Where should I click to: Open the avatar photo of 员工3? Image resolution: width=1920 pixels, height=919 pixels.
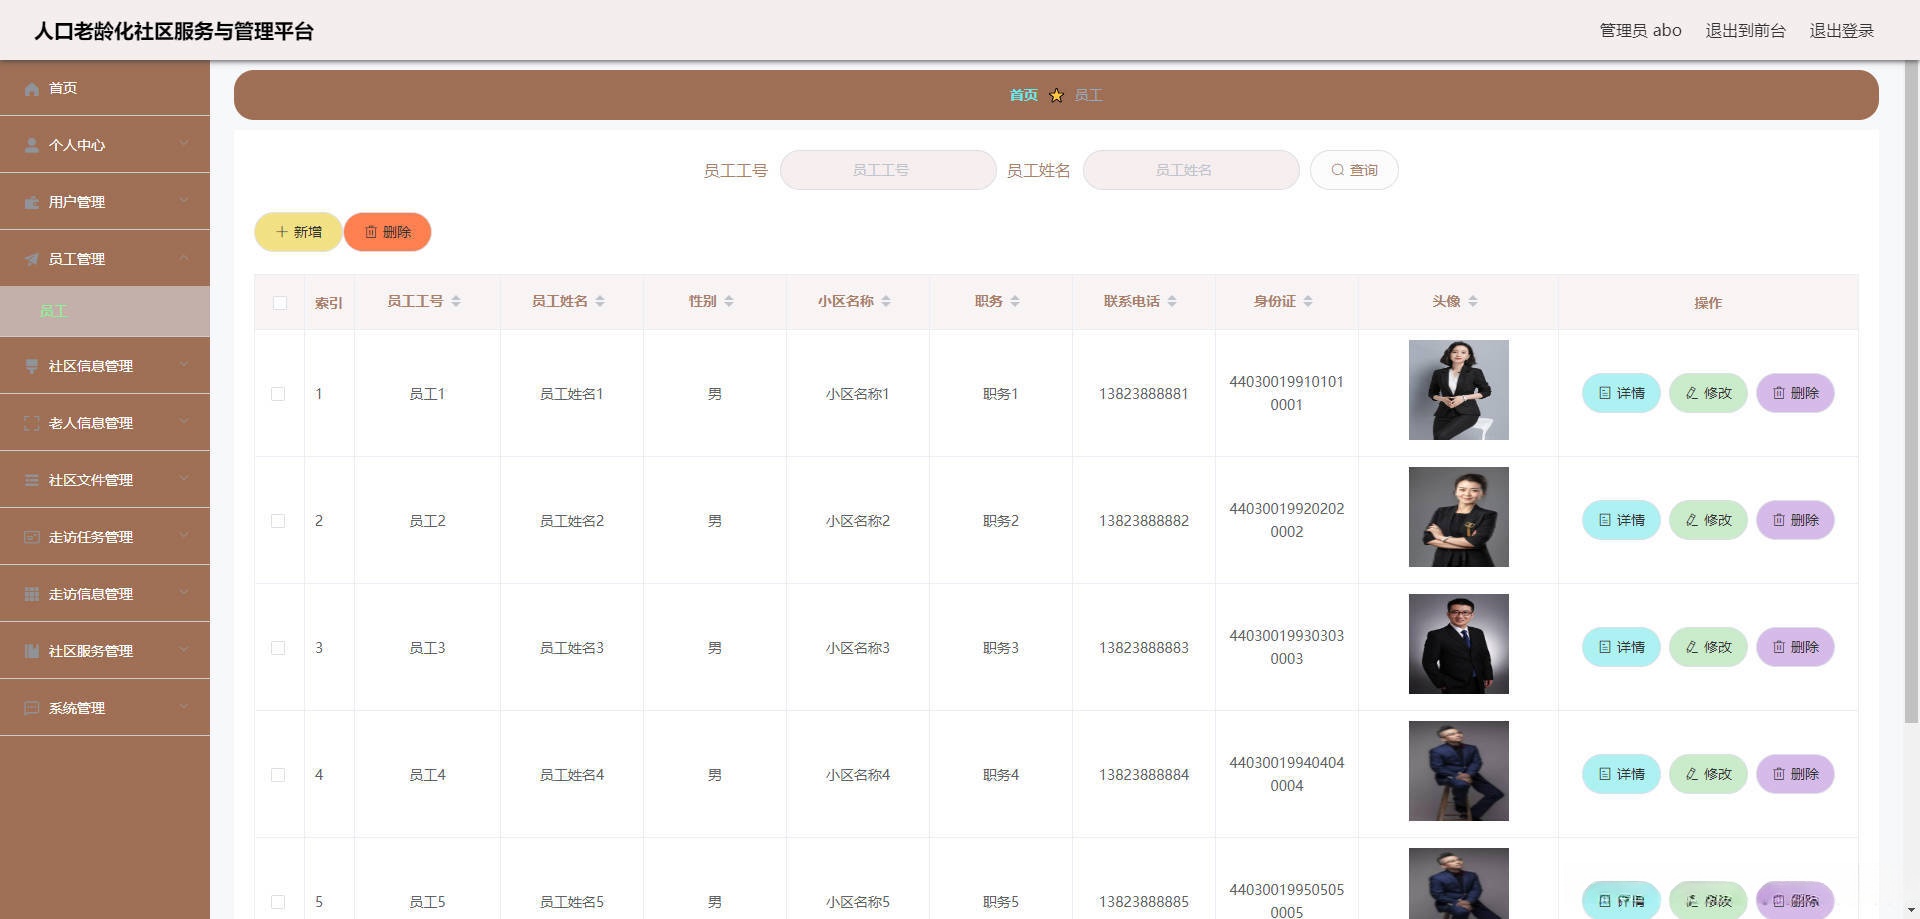(1459, 644)
